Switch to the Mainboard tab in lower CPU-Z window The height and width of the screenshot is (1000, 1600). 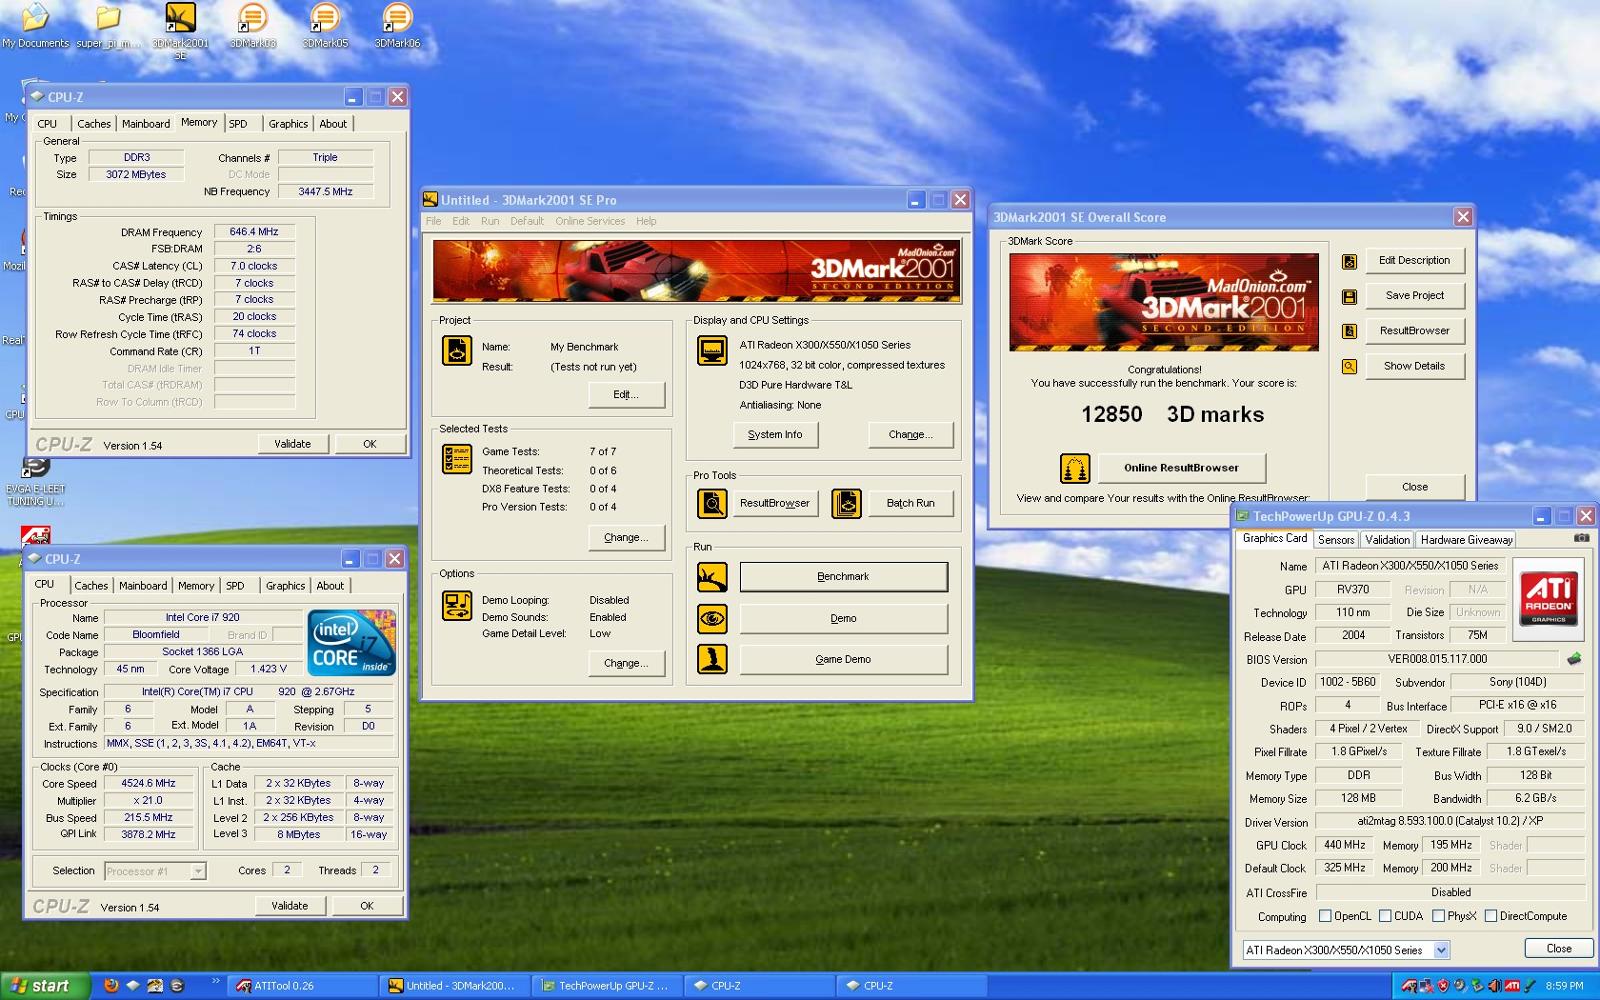pyautogui.click(x=143, y=586)
